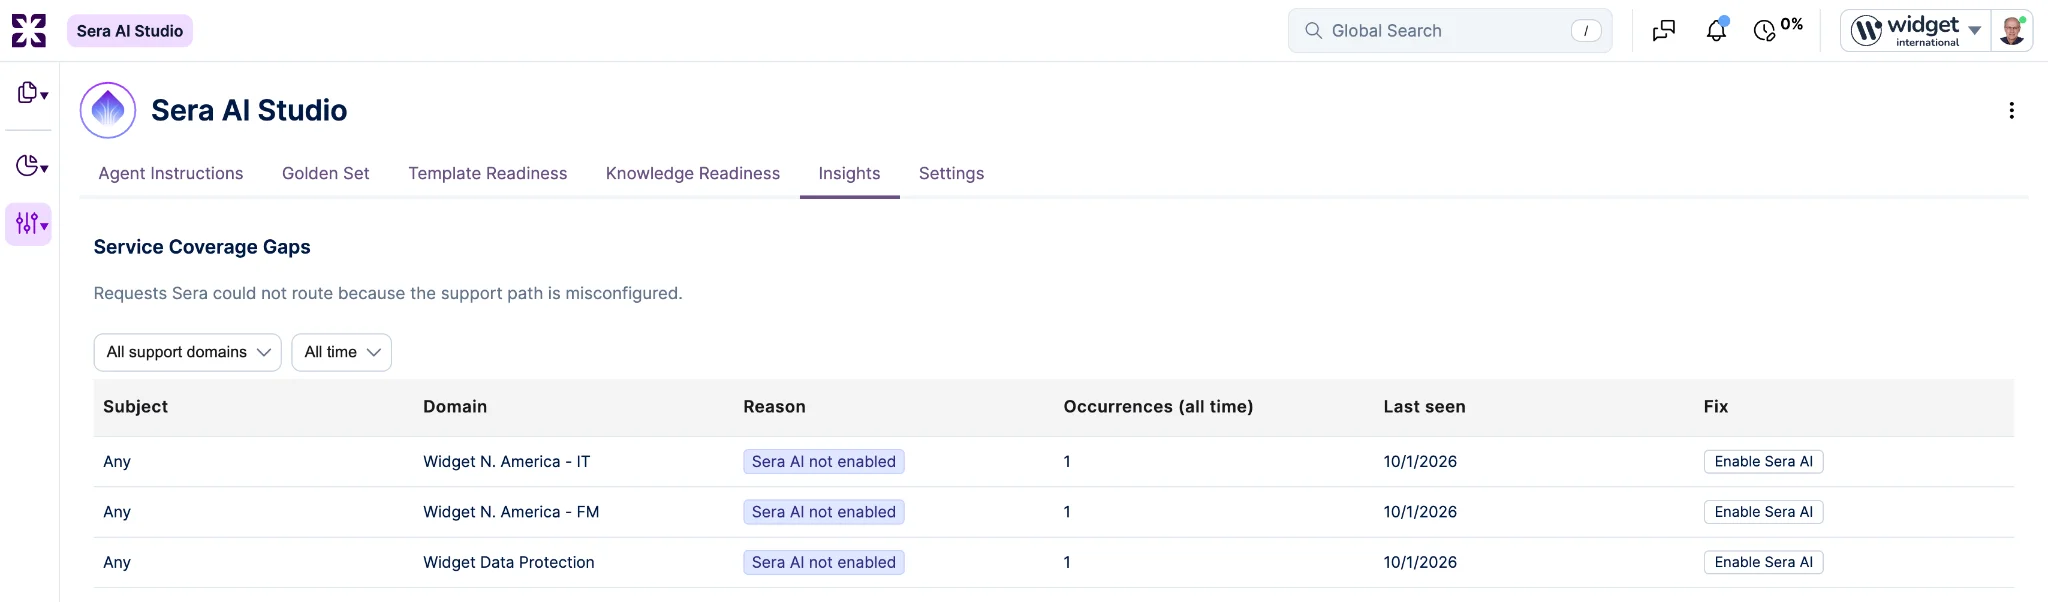The width and height of the screenshot is (2048, 602).
Task: Select the Insights tab
Action: point(850,174)
